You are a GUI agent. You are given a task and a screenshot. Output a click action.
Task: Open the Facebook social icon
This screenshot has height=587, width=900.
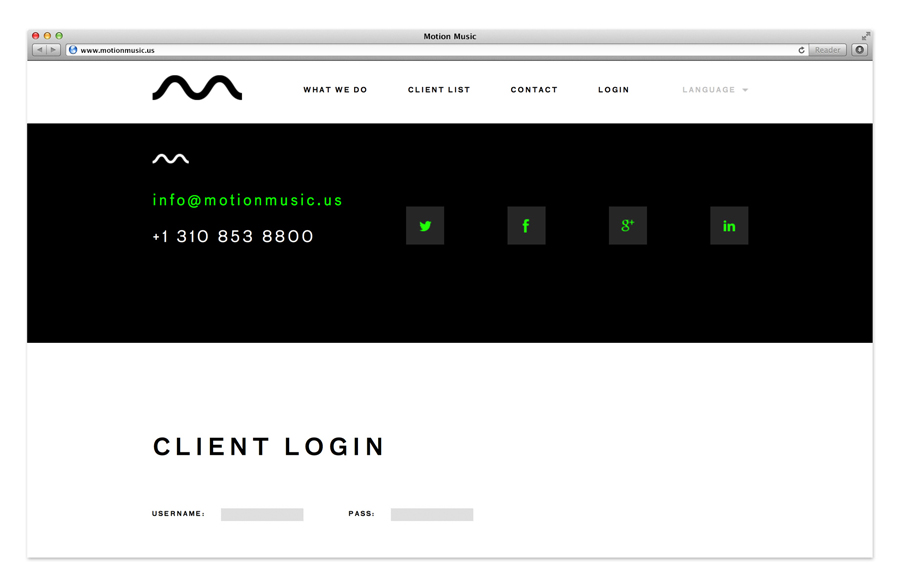click(526, 226)
